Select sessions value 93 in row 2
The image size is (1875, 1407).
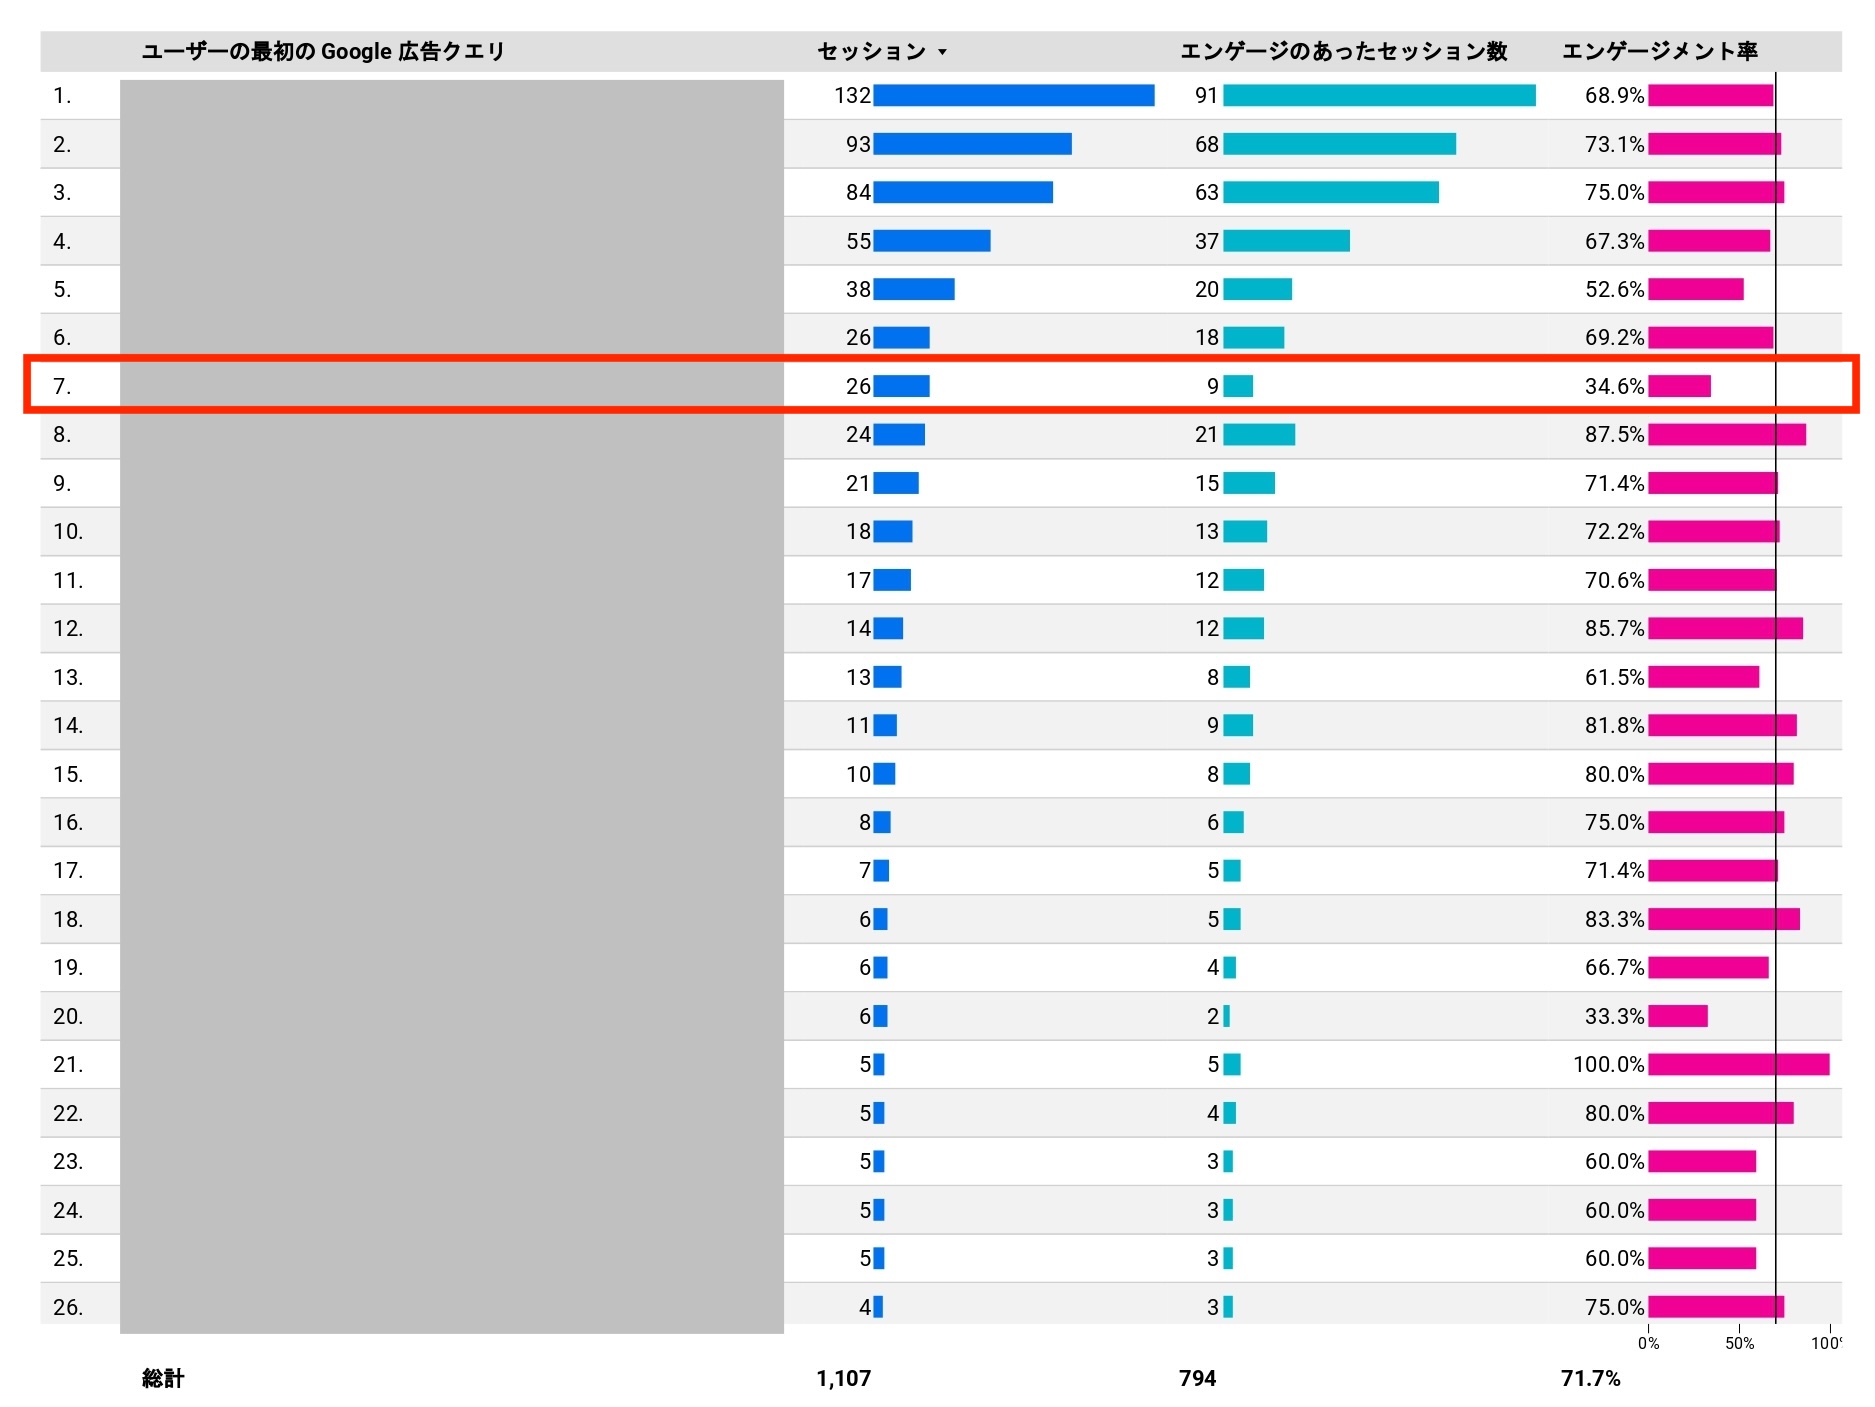858,144
